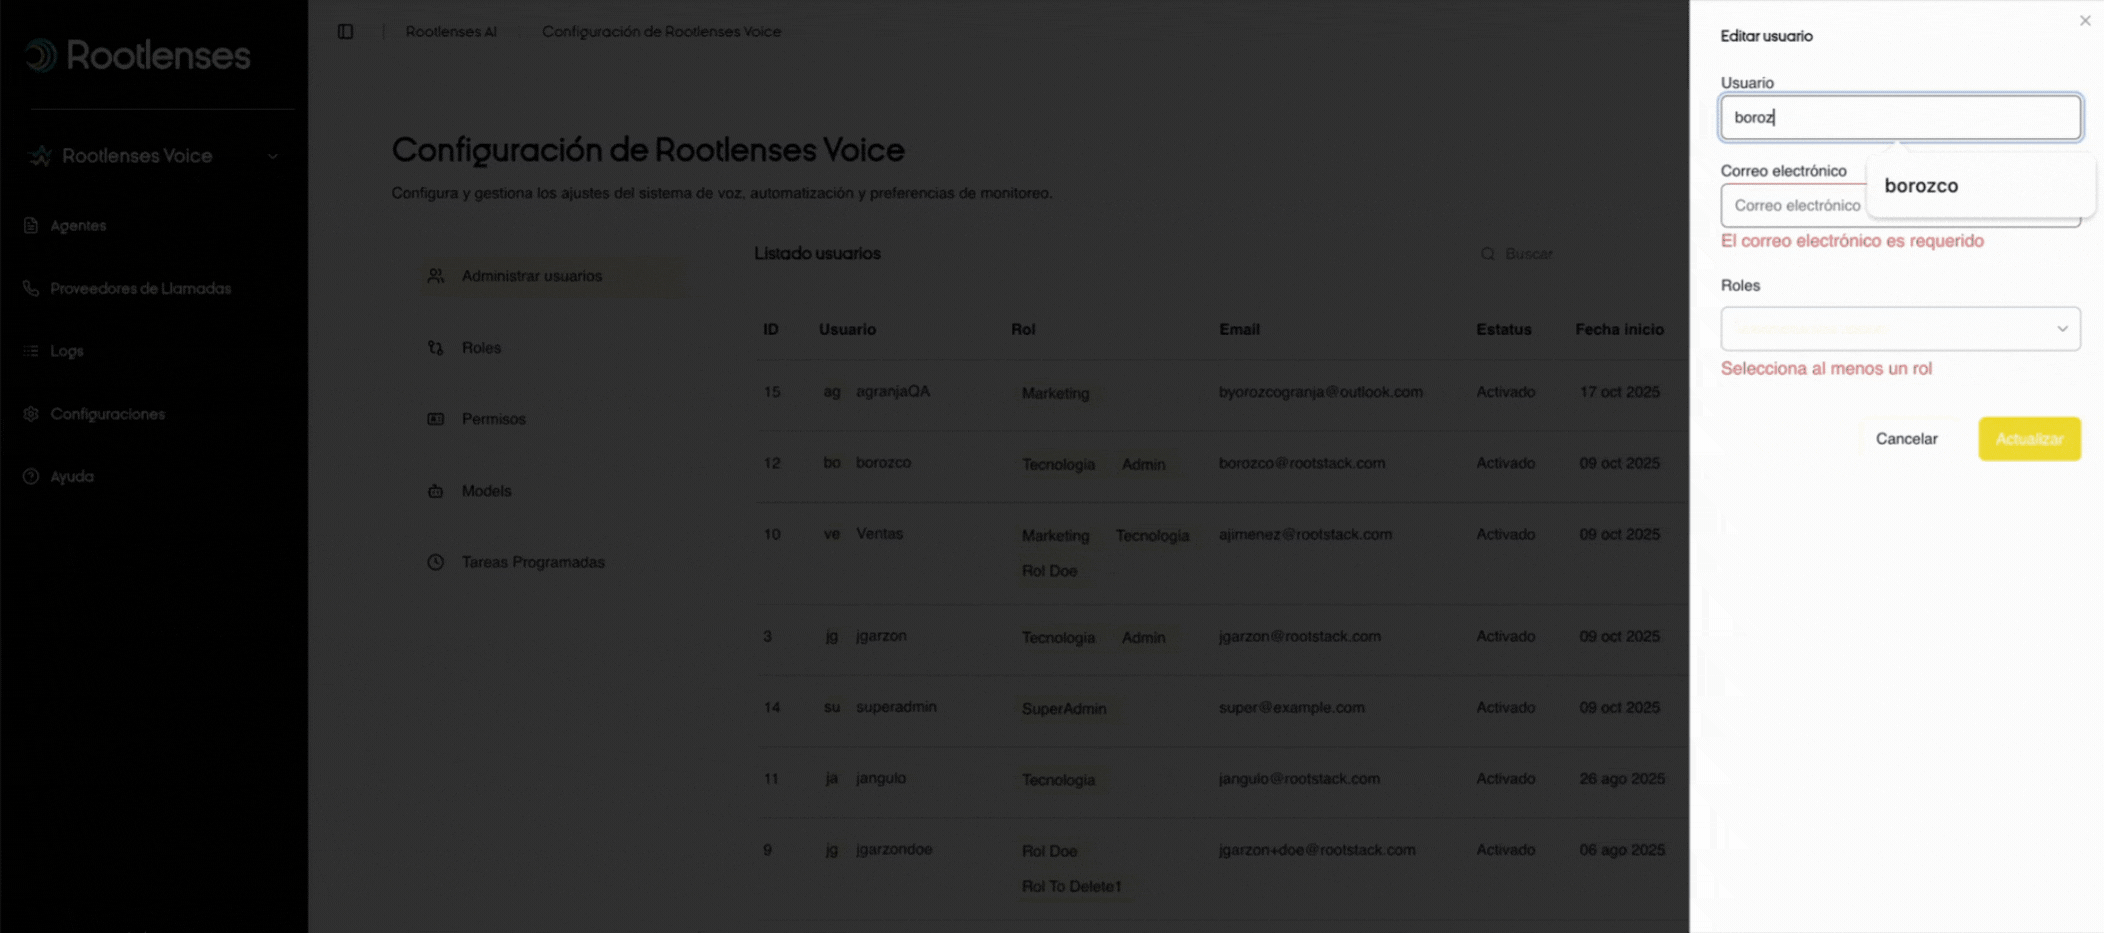Select Proveedores de Llamadas in sidebar
Image resolution: width=2104 pixels, height=933 pixels.
138,288
